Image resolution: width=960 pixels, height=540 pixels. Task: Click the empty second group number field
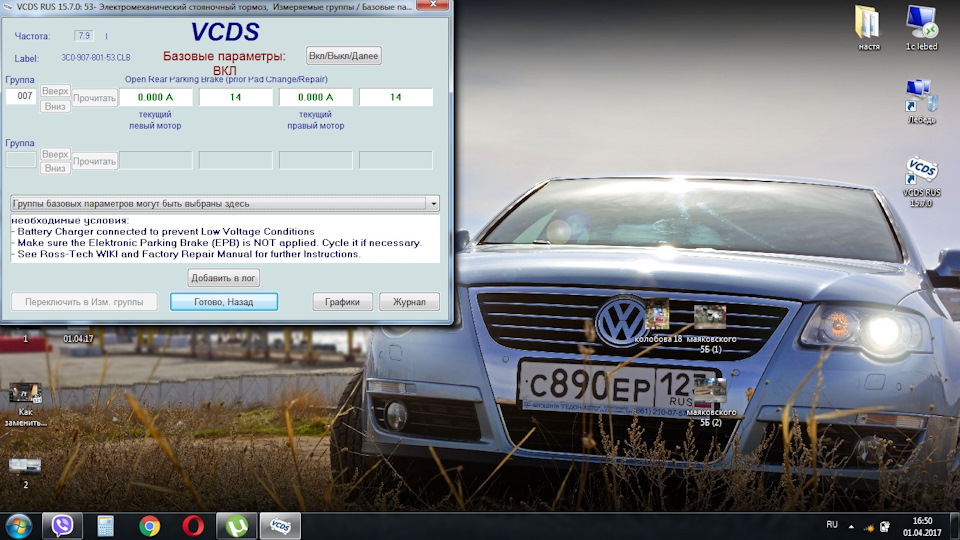(x=21, y=160)
